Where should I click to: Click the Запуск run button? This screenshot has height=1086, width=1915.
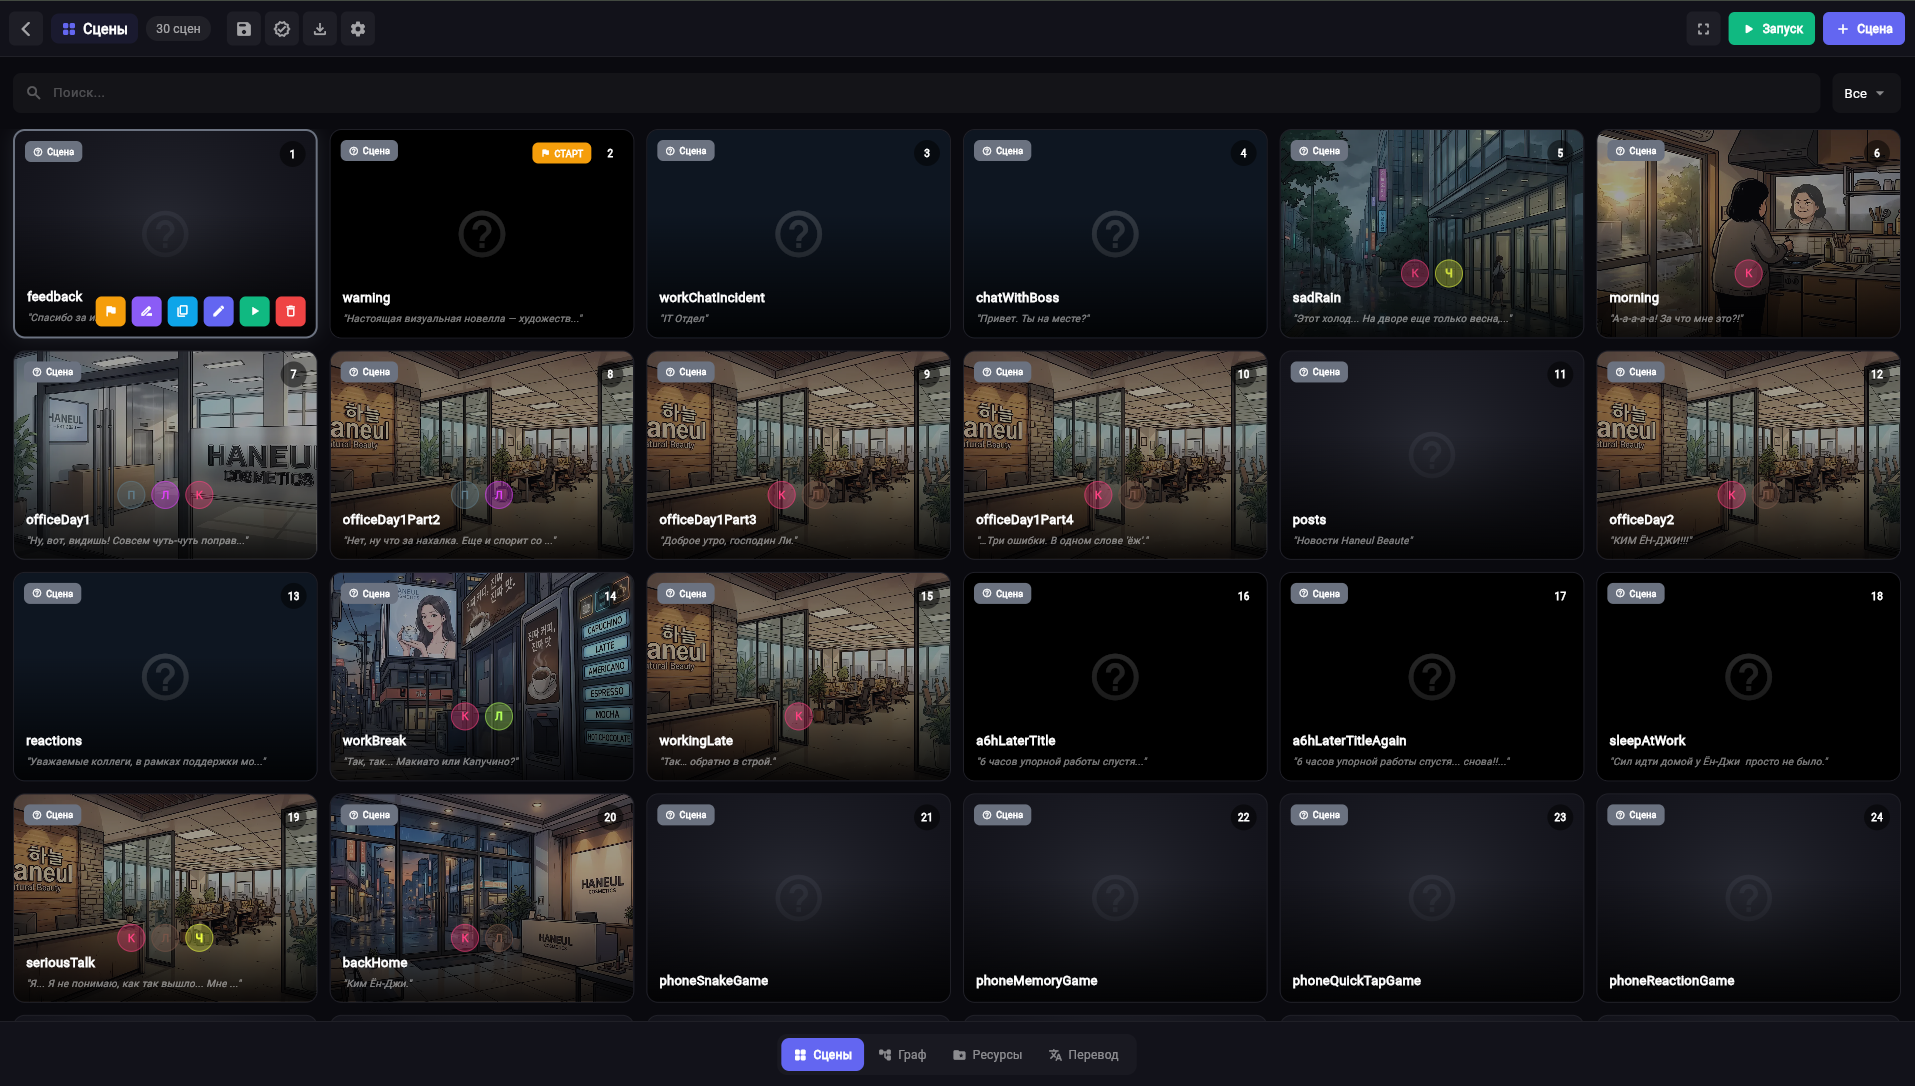click(x=1771, y=29)
